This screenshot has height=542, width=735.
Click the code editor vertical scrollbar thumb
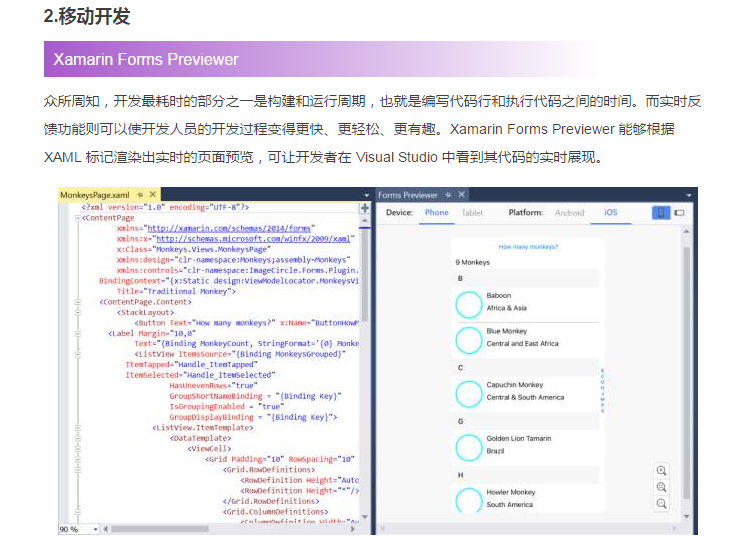pyautogui.click(x=365, y=275)
